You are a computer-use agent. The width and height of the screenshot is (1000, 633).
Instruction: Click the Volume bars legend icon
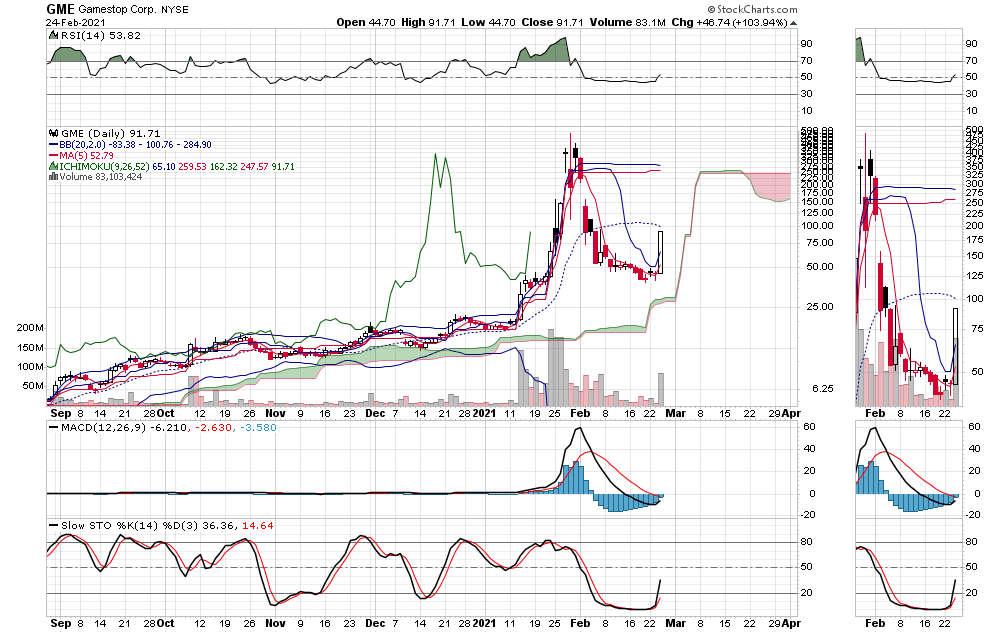54,177
